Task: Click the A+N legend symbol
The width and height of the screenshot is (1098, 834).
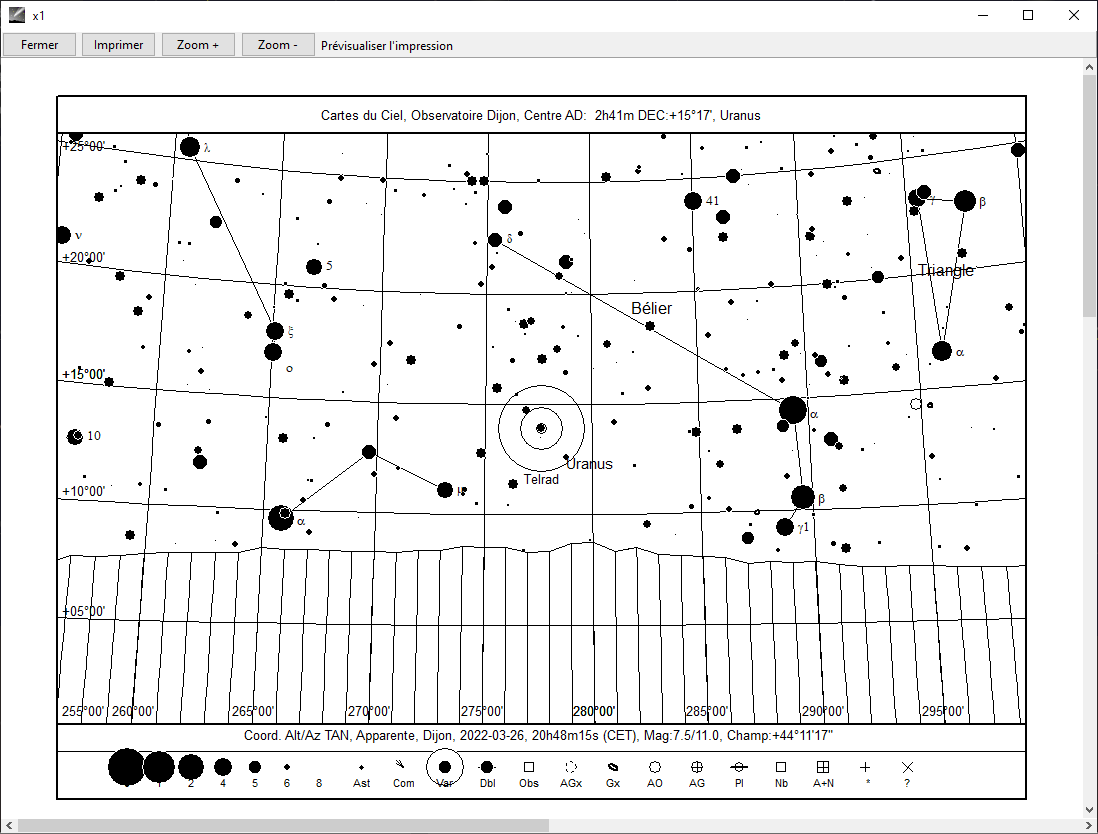Action: [823, 767]
